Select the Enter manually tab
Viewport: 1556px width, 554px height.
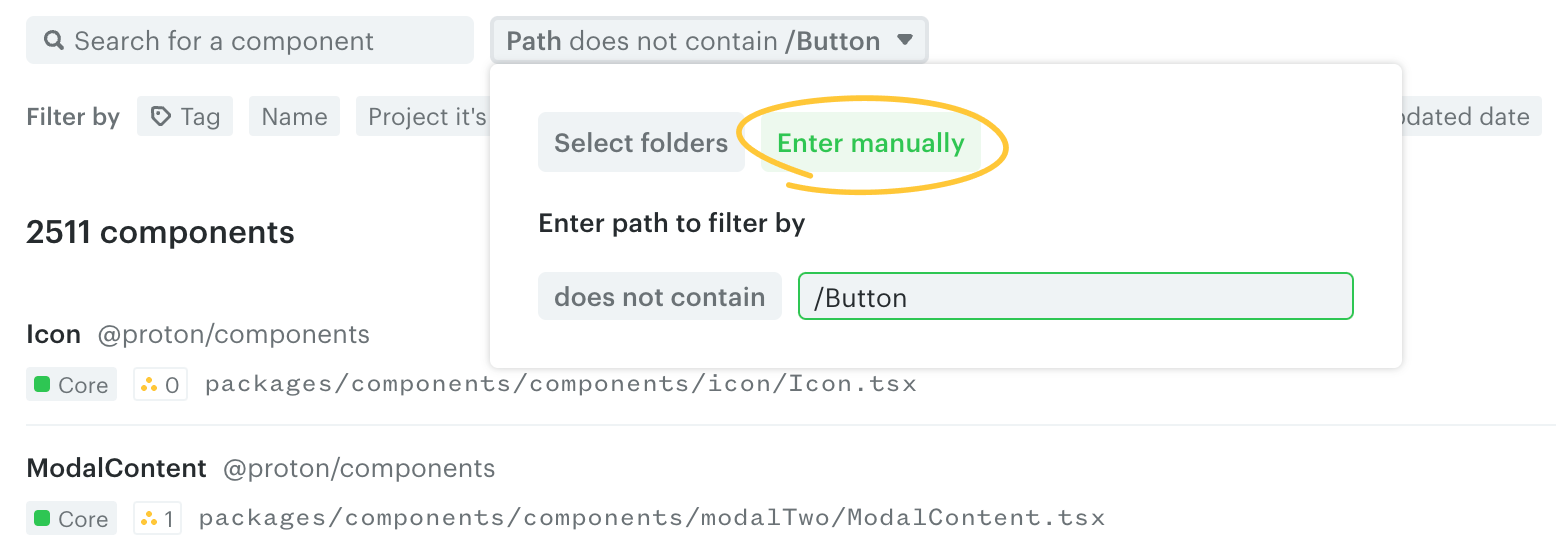tap(870, 143)
